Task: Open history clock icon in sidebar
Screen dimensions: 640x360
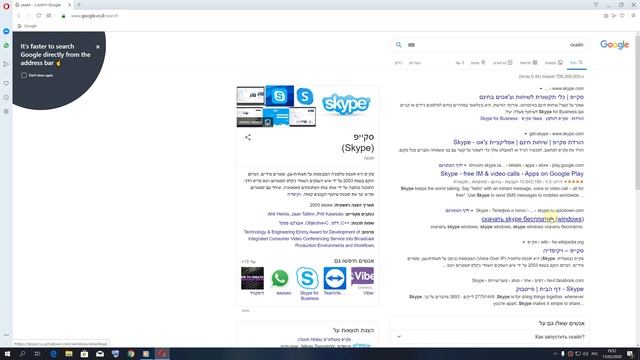Action: [x=6, y=97]
